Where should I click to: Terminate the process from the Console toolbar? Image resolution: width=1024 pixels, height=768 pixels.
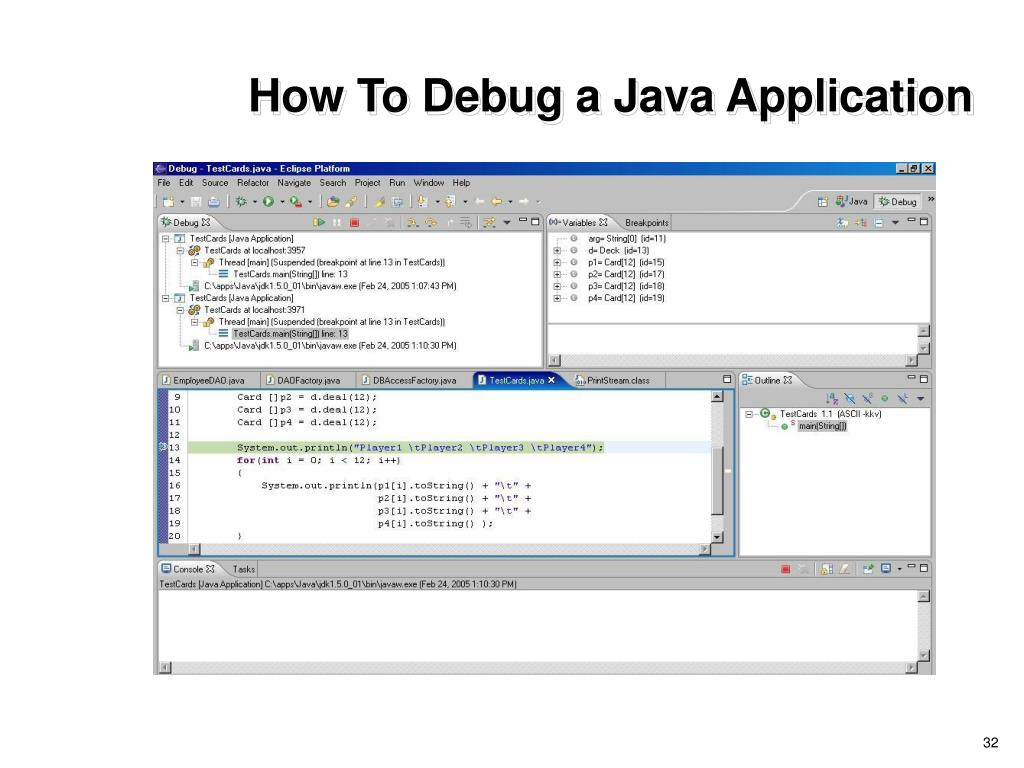(785, 569)
